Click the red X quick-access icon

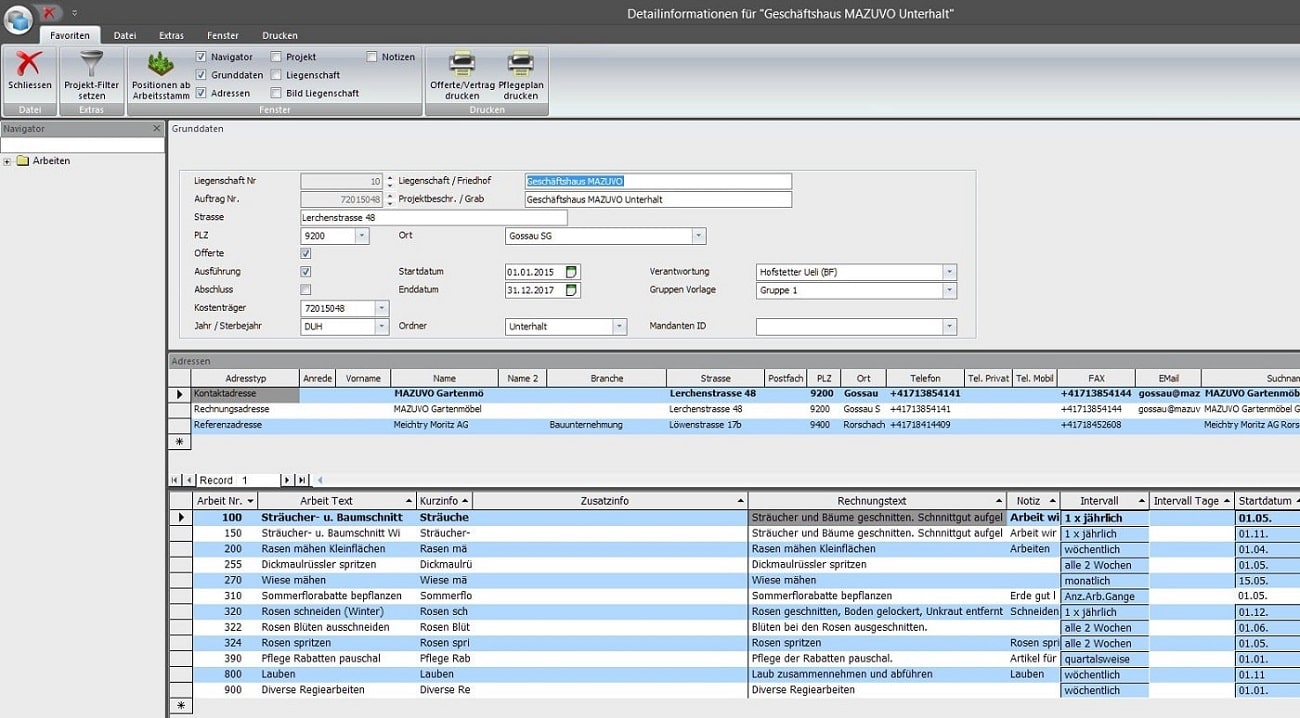tap(48, 12)
